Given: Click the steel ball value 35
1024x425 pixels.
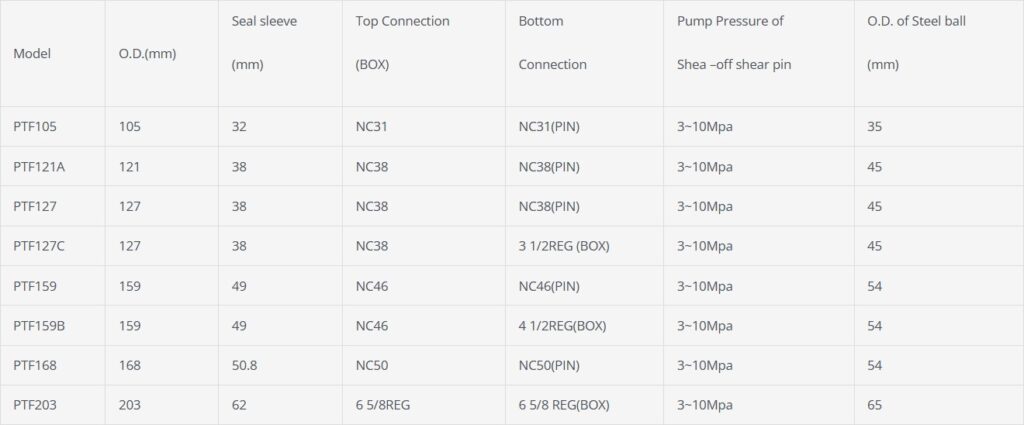Looking at the screenshot, I should pos(875,127).
